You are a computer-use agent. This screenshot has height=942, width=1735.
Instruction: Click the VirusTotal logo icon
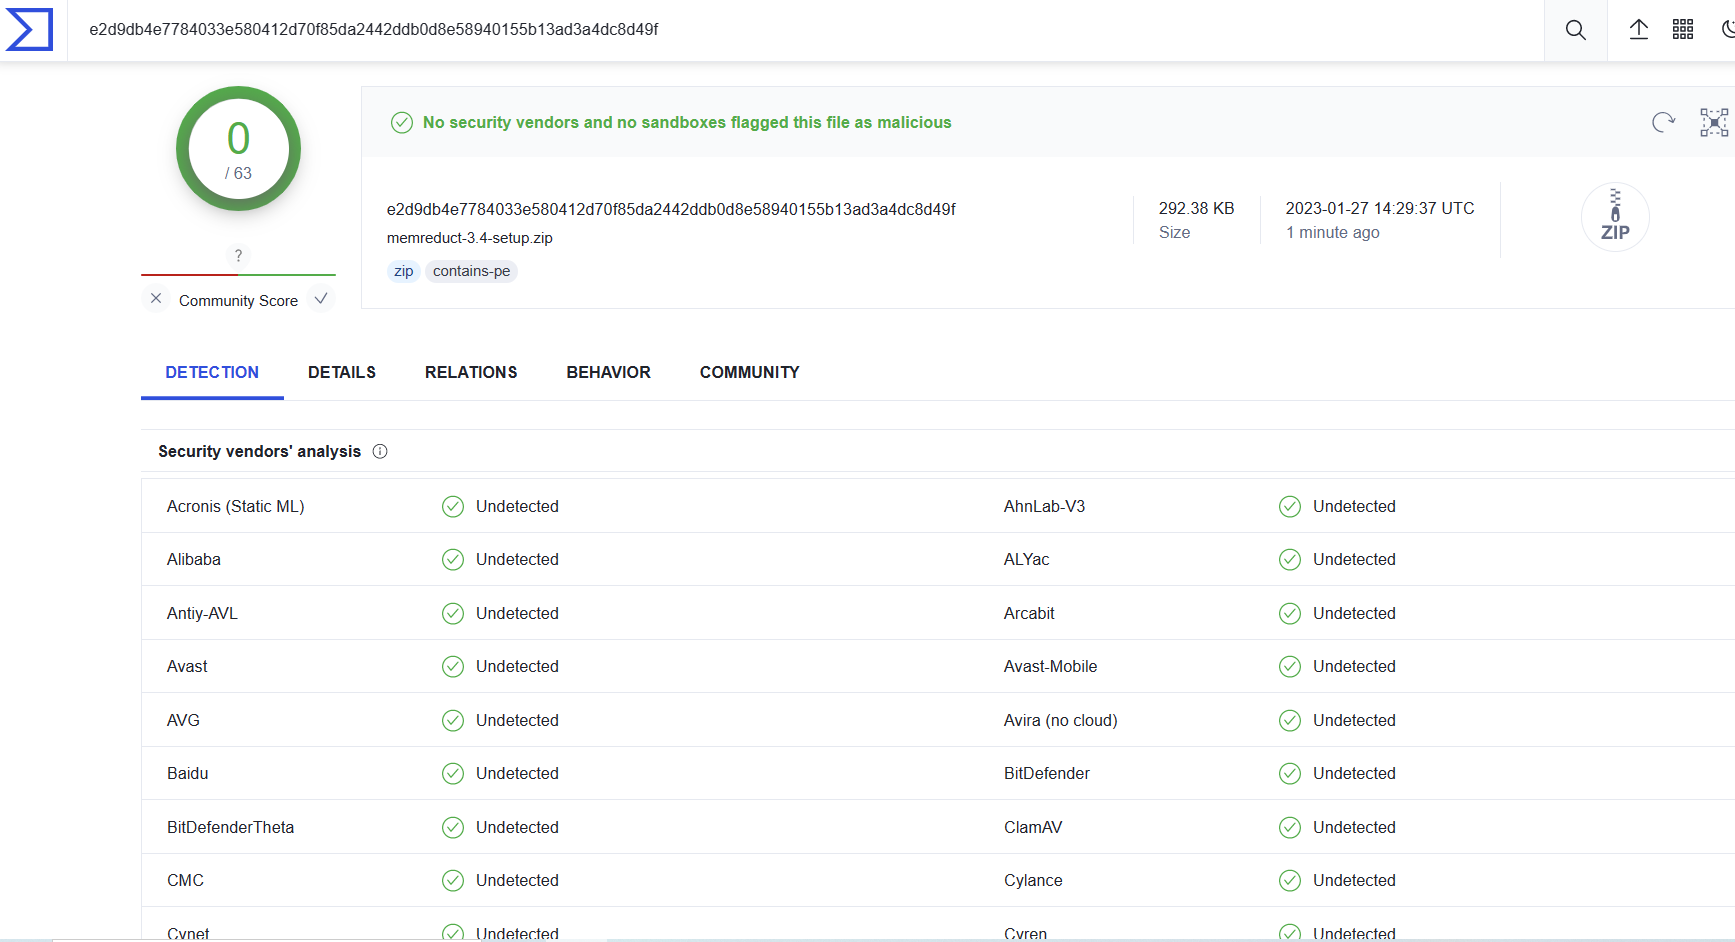(30, 29)
